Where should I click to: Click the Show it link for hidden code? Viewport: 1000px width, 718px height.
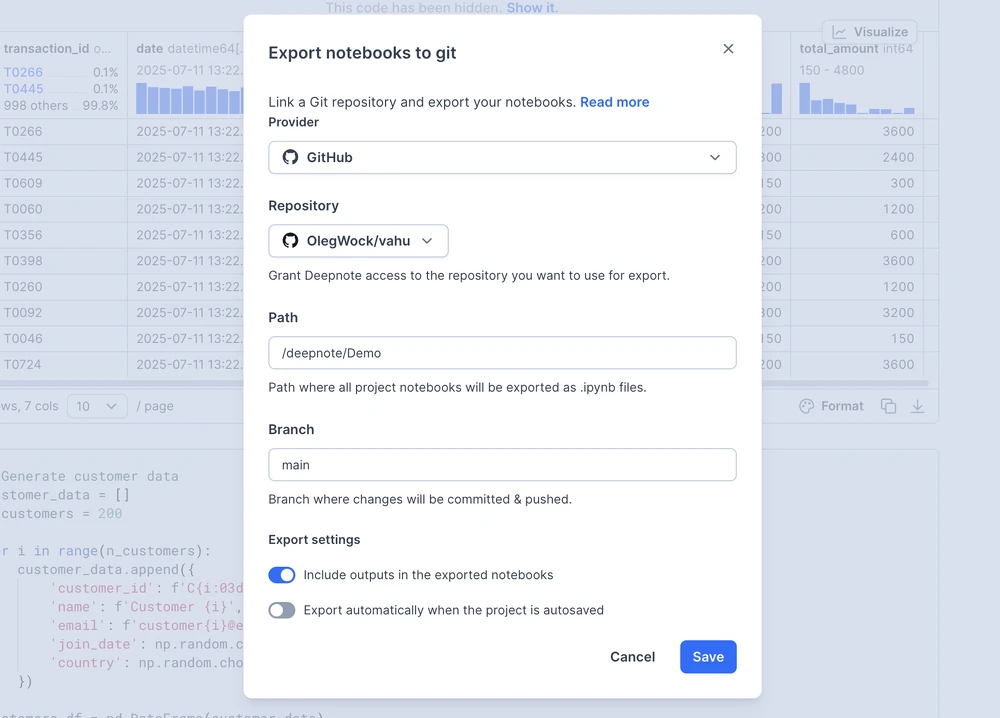(532, 8)
